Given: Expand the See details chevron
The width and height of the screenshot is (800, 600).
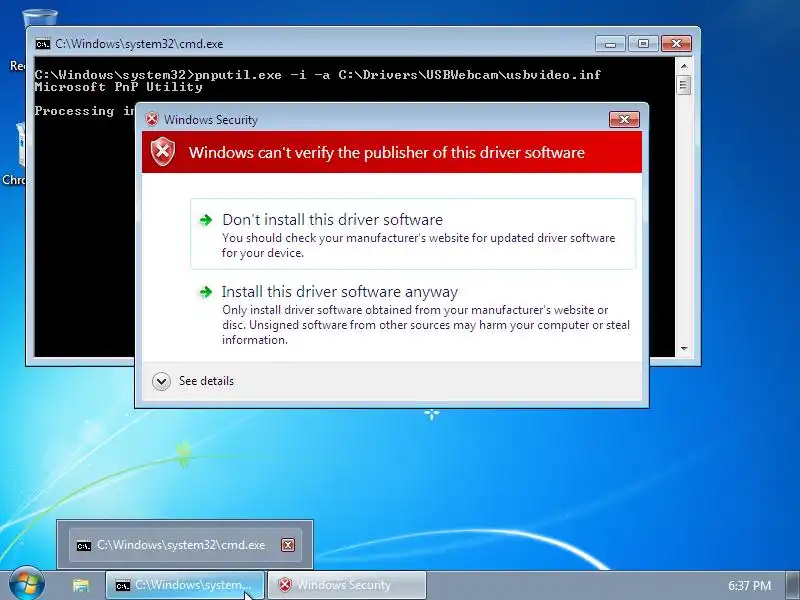Looking at the screenshot, I should pos(161,381).
